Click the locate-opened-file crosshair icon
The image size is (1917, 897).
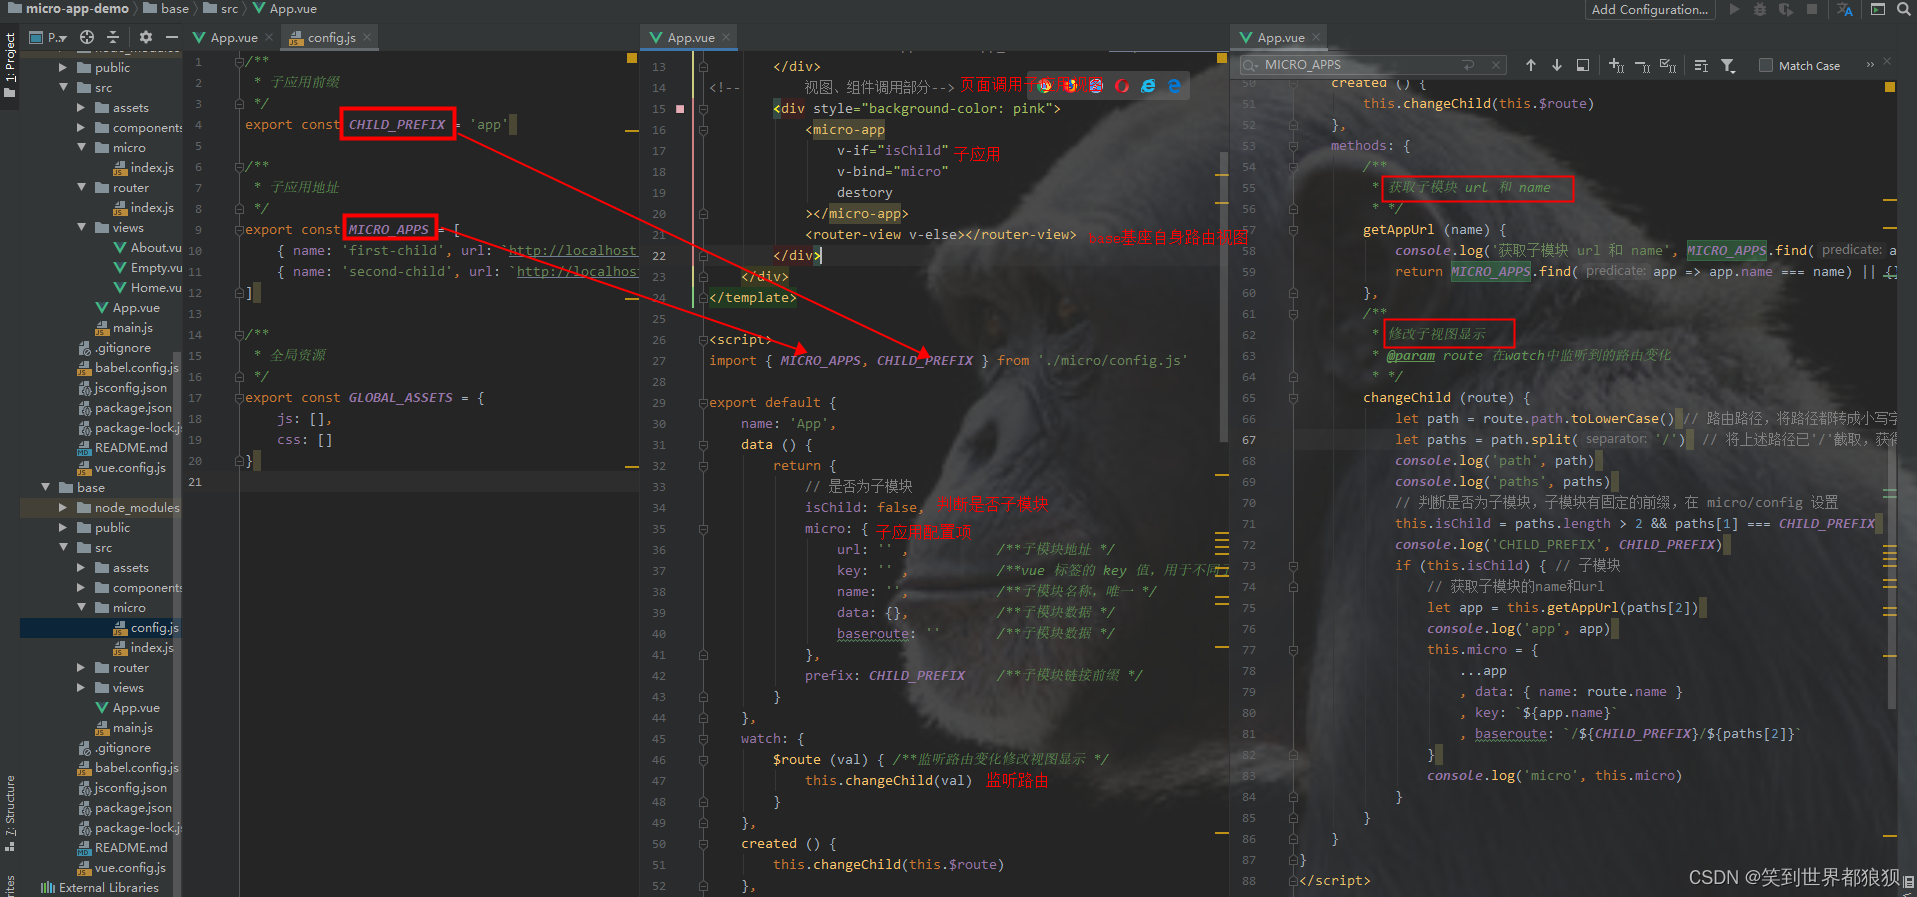tap(87, 37)
